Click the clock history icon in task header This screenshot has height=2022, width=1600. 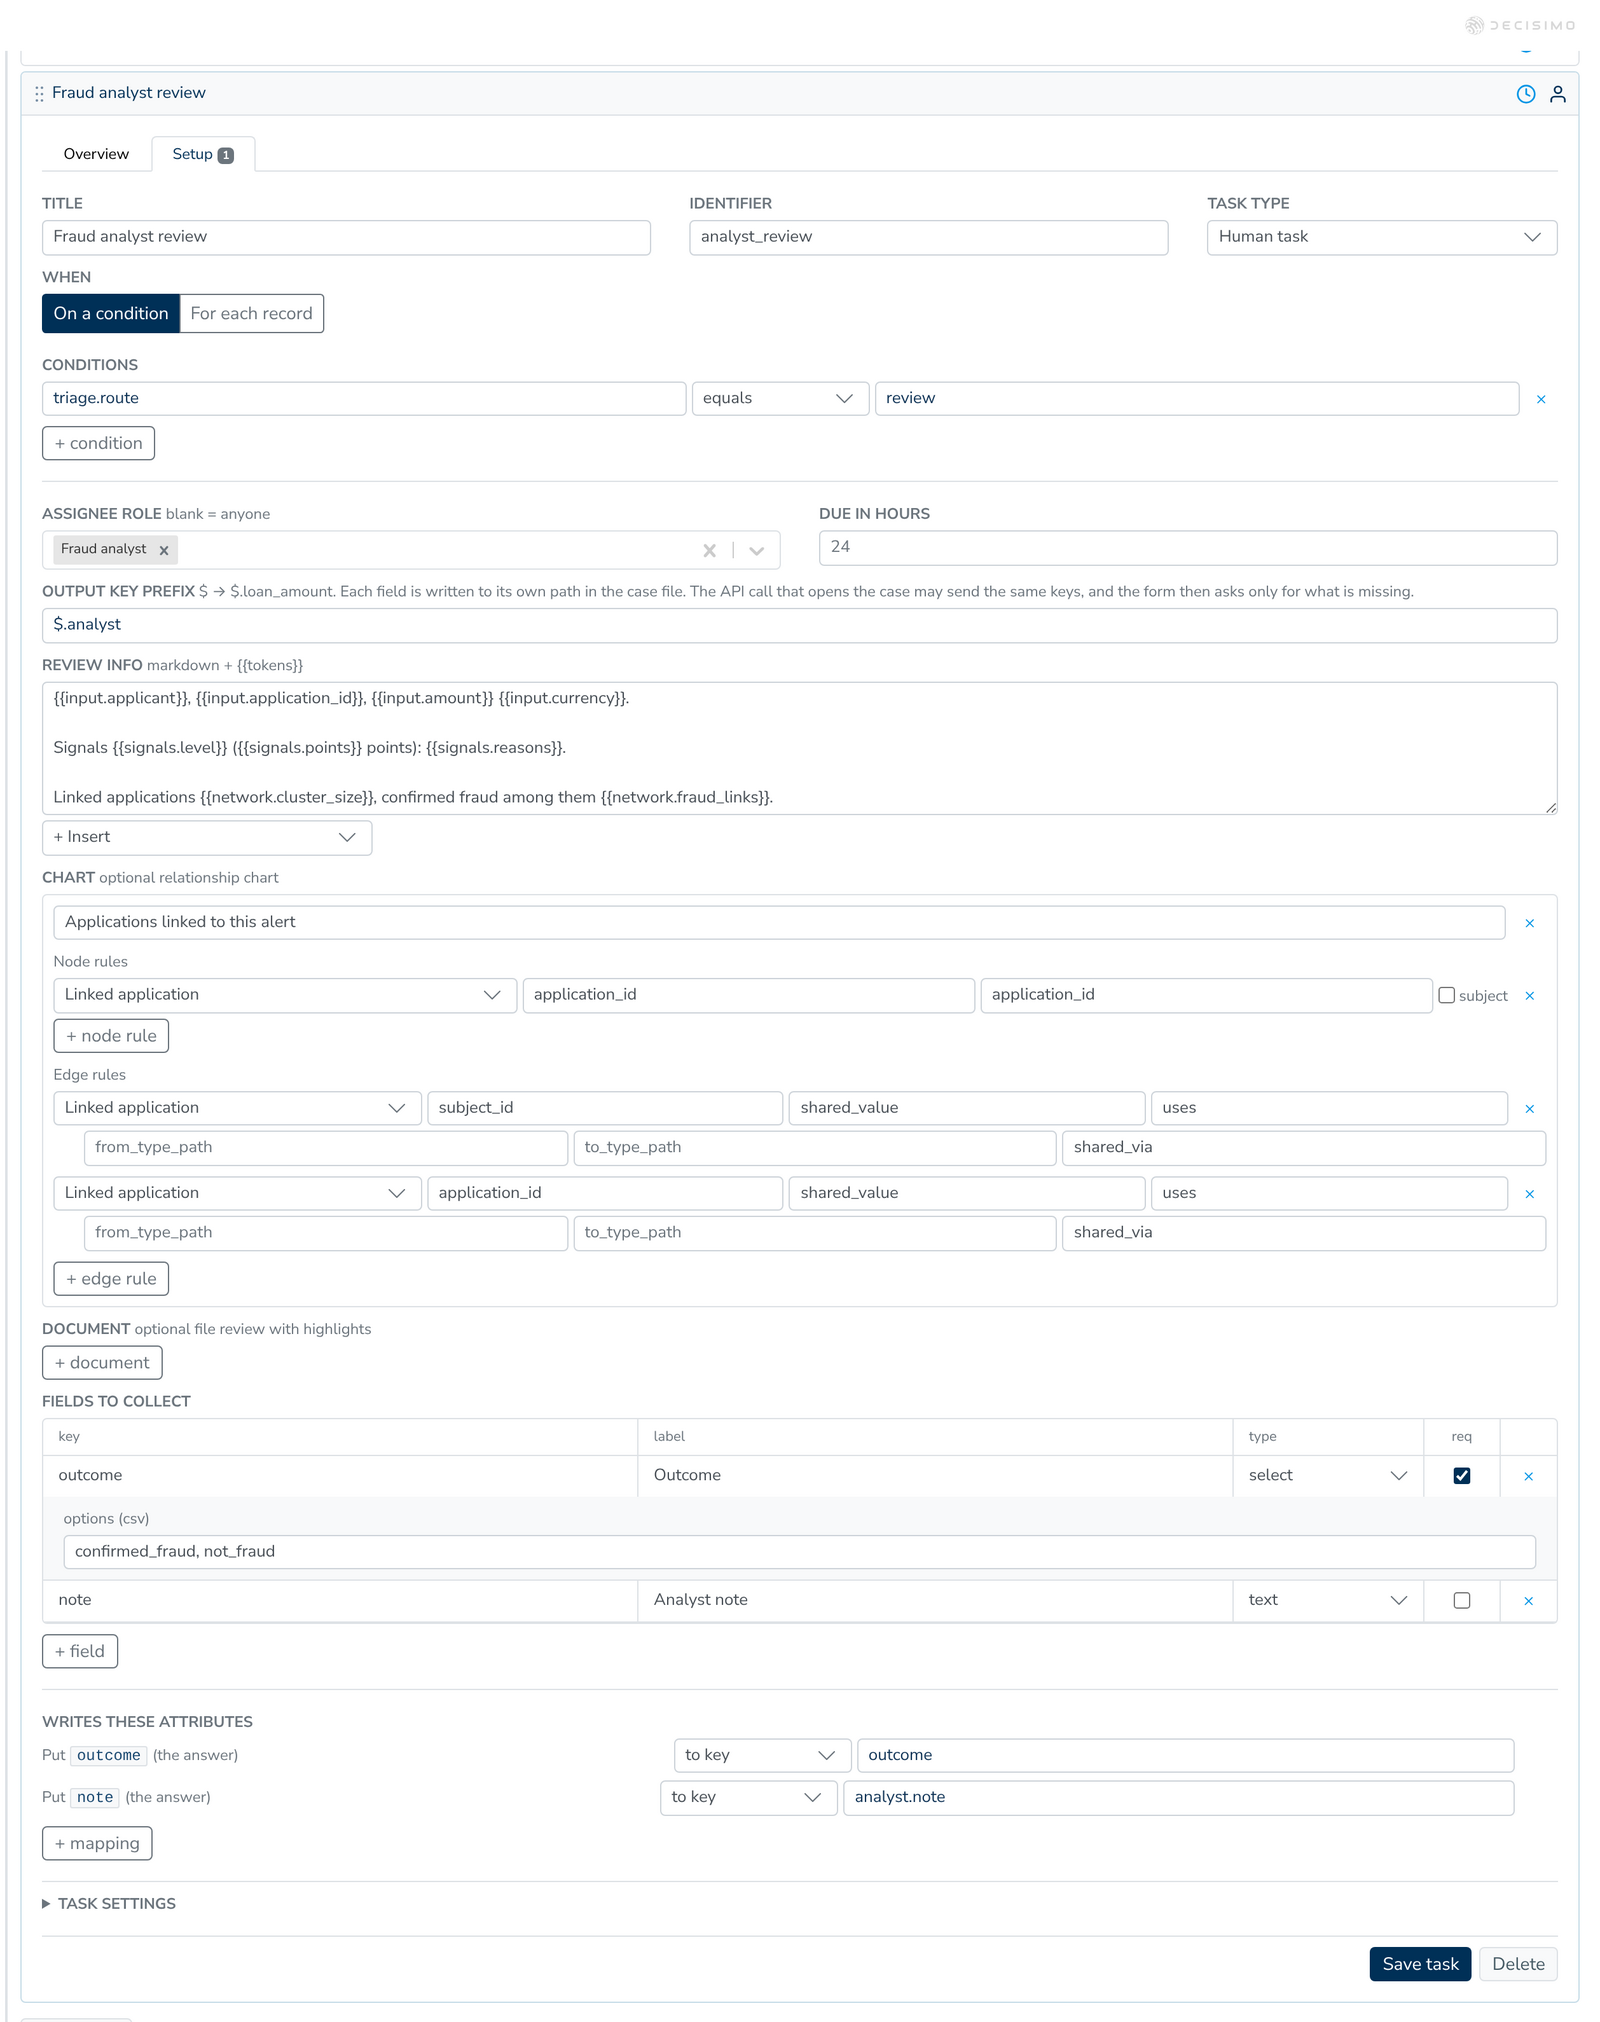coord(1526,94)
